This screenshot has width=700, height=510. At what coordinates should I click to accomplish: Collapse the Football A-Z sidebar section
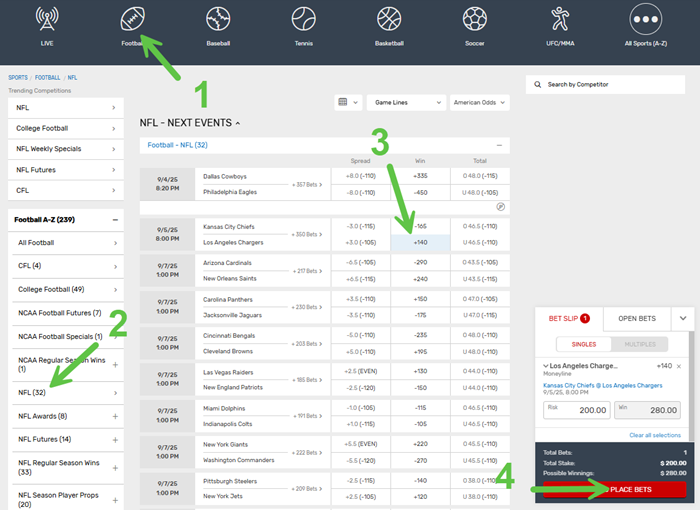(115, 219)
